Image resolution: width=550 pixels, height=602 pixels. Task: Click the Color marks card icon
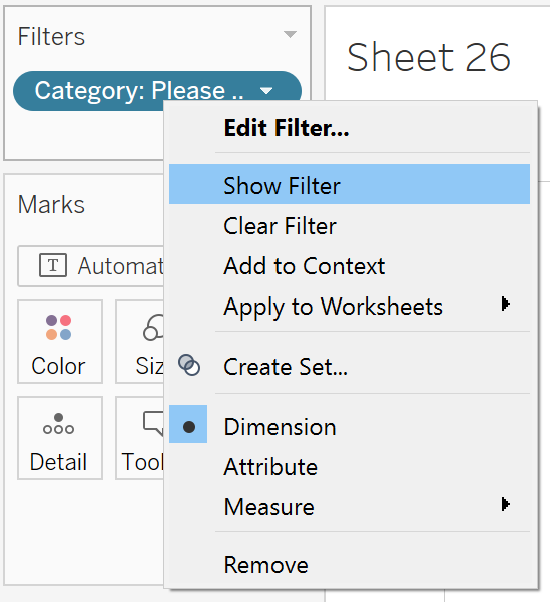coord(58,327)
